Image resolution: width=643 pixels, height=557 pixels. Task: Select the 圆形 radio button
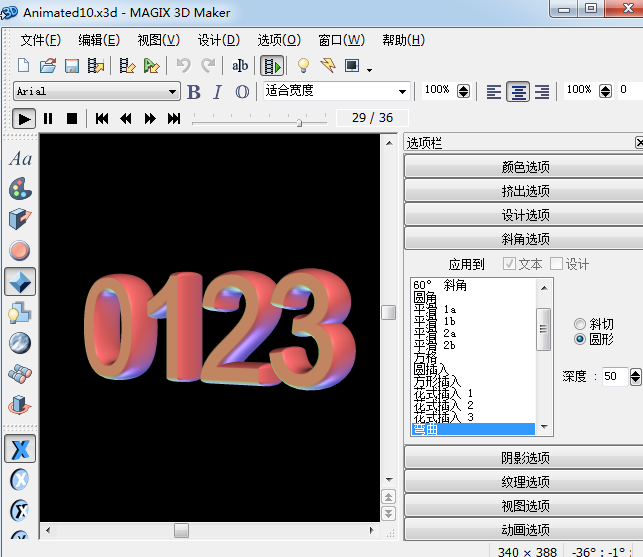click(x=580, y=340)
